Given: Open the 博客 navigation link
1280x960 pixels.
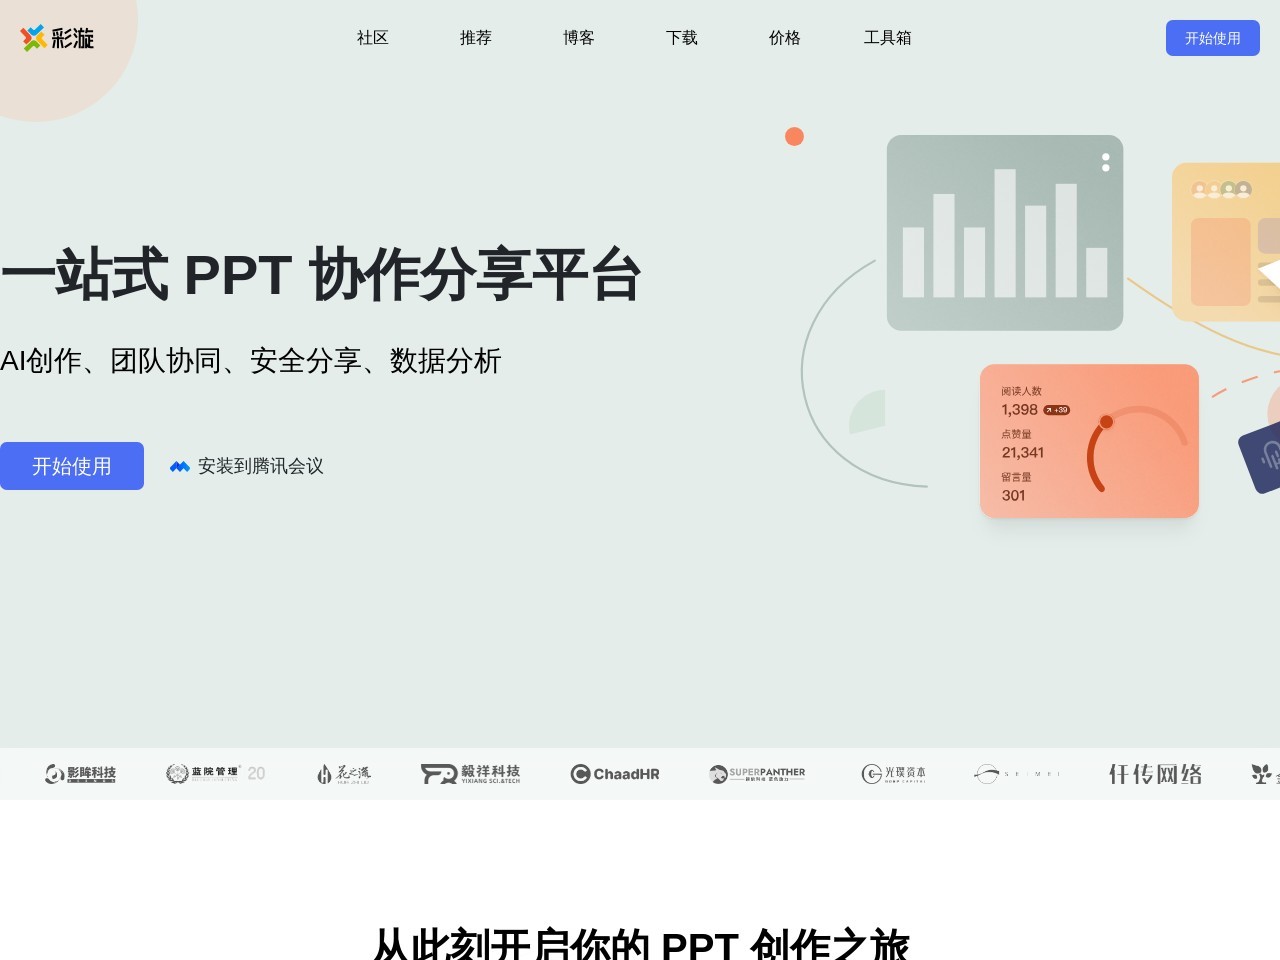Looking at the screenshot, I should [x=578, y=38].
